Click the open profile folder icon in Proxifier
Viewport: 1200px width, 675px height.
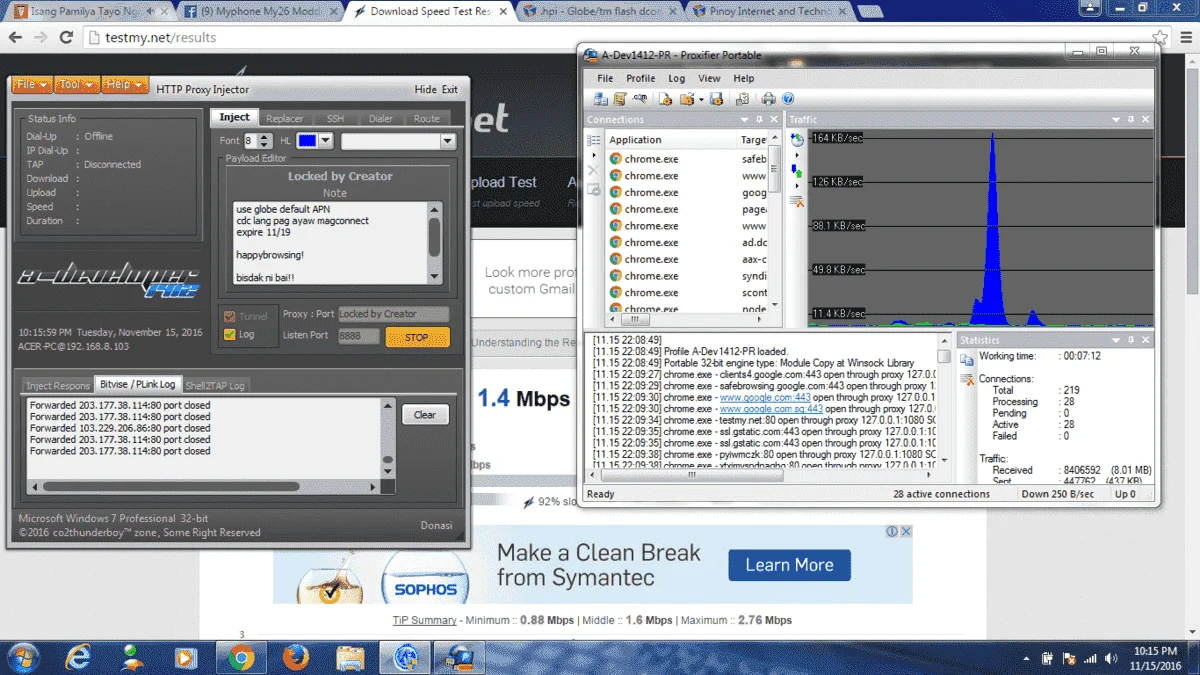tap(687, 99)
